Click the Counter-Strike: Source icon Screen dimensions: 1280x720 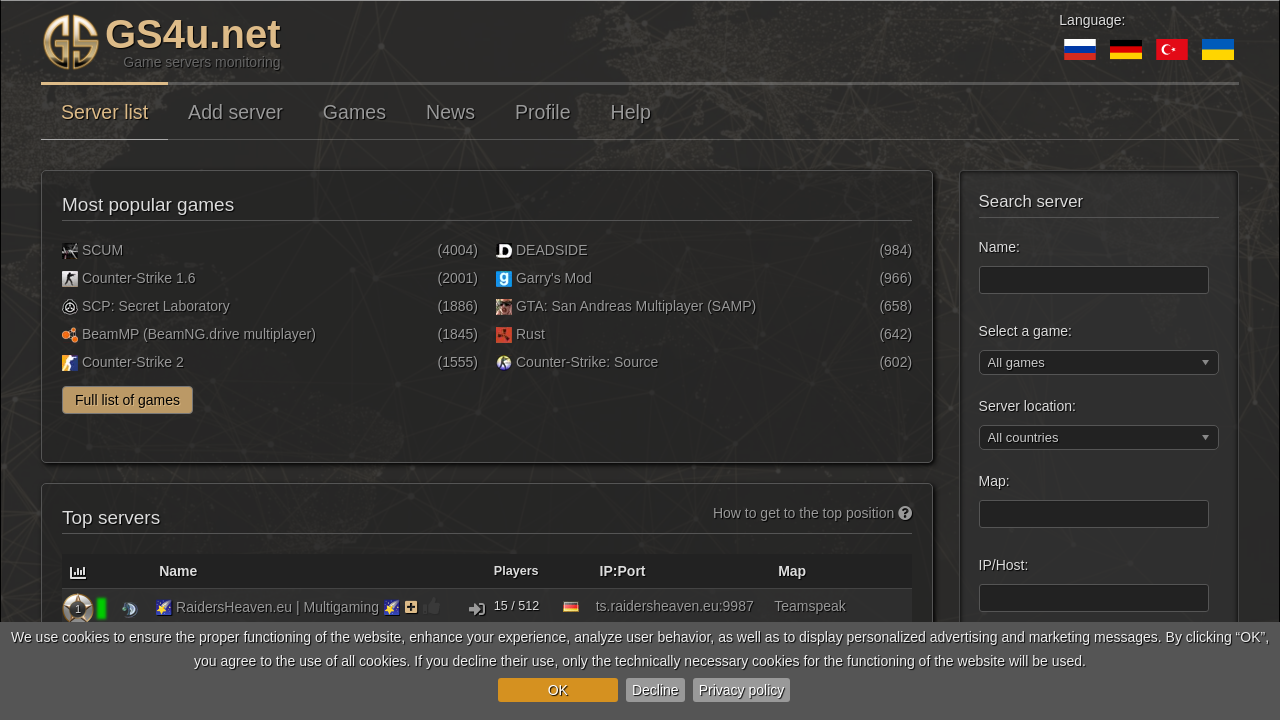(x=504, y=363)
